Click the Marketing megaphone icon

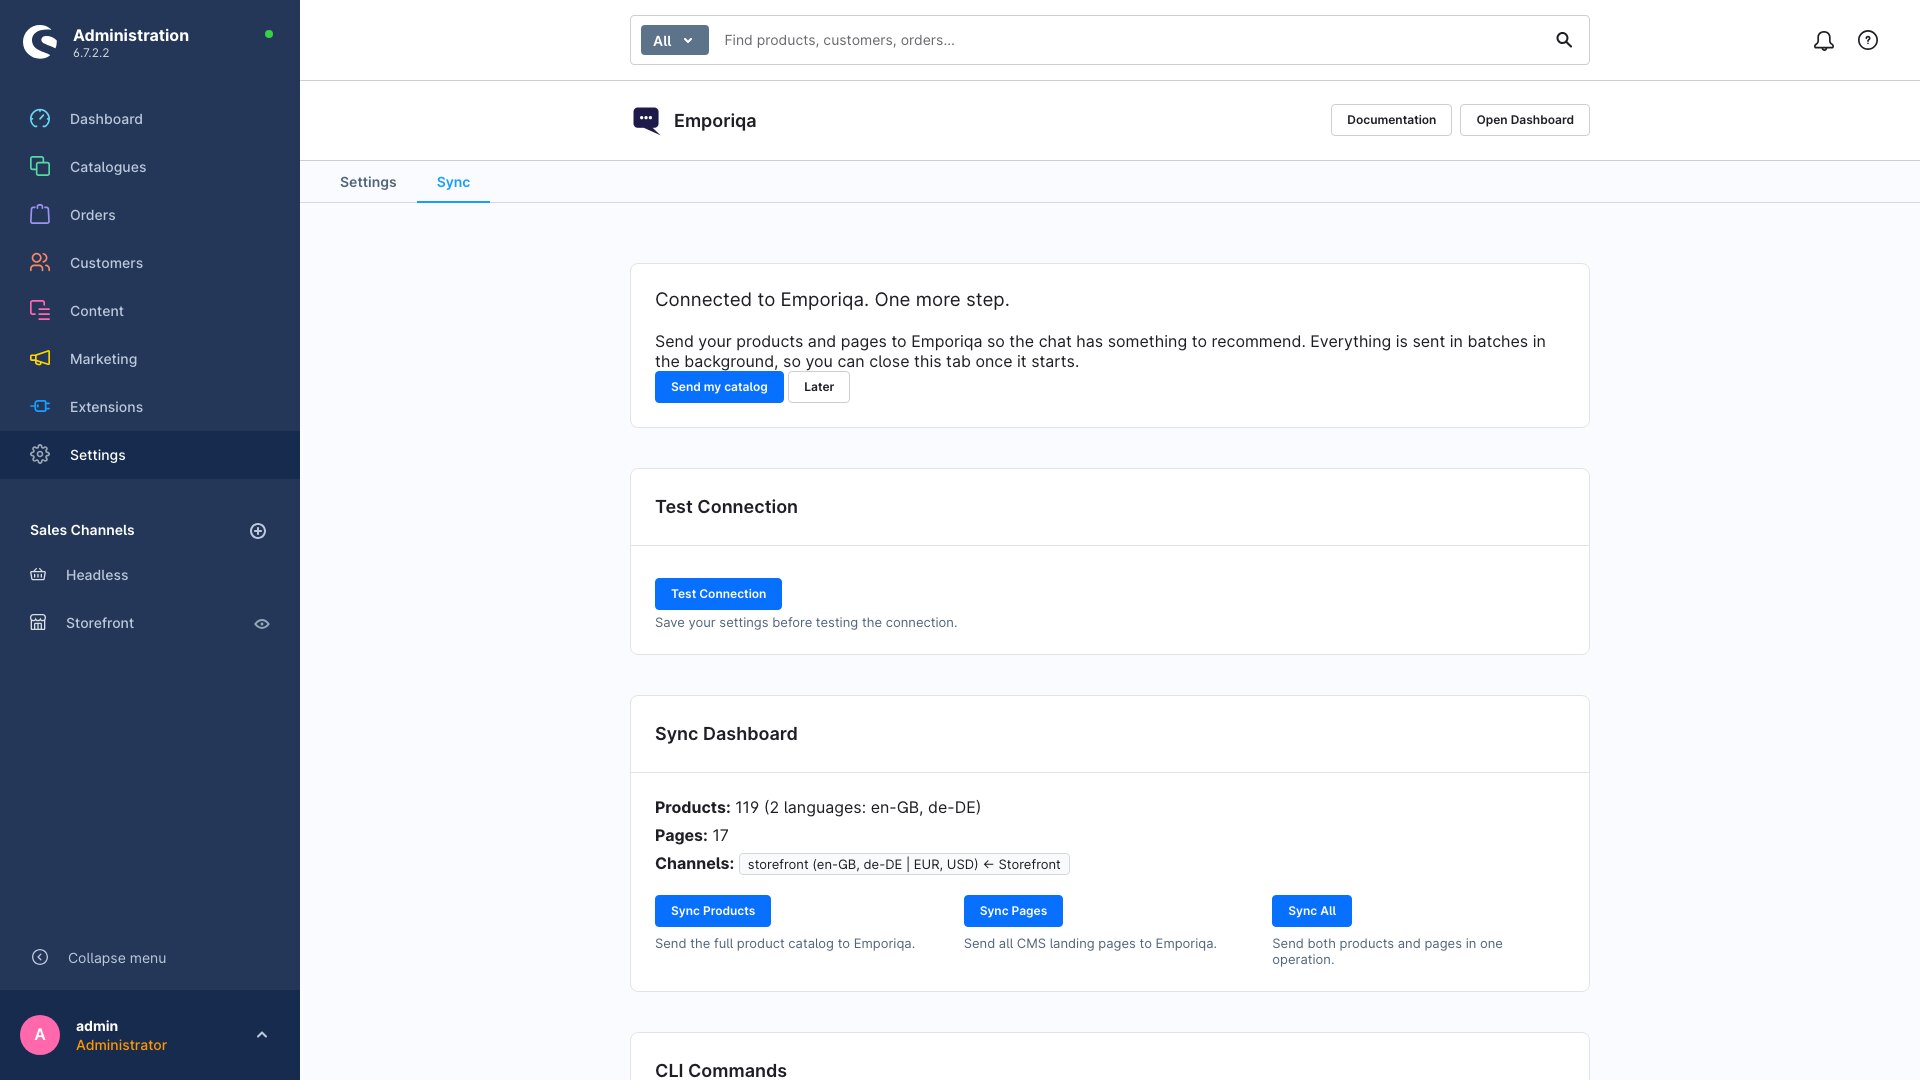(x=40, y=359)
